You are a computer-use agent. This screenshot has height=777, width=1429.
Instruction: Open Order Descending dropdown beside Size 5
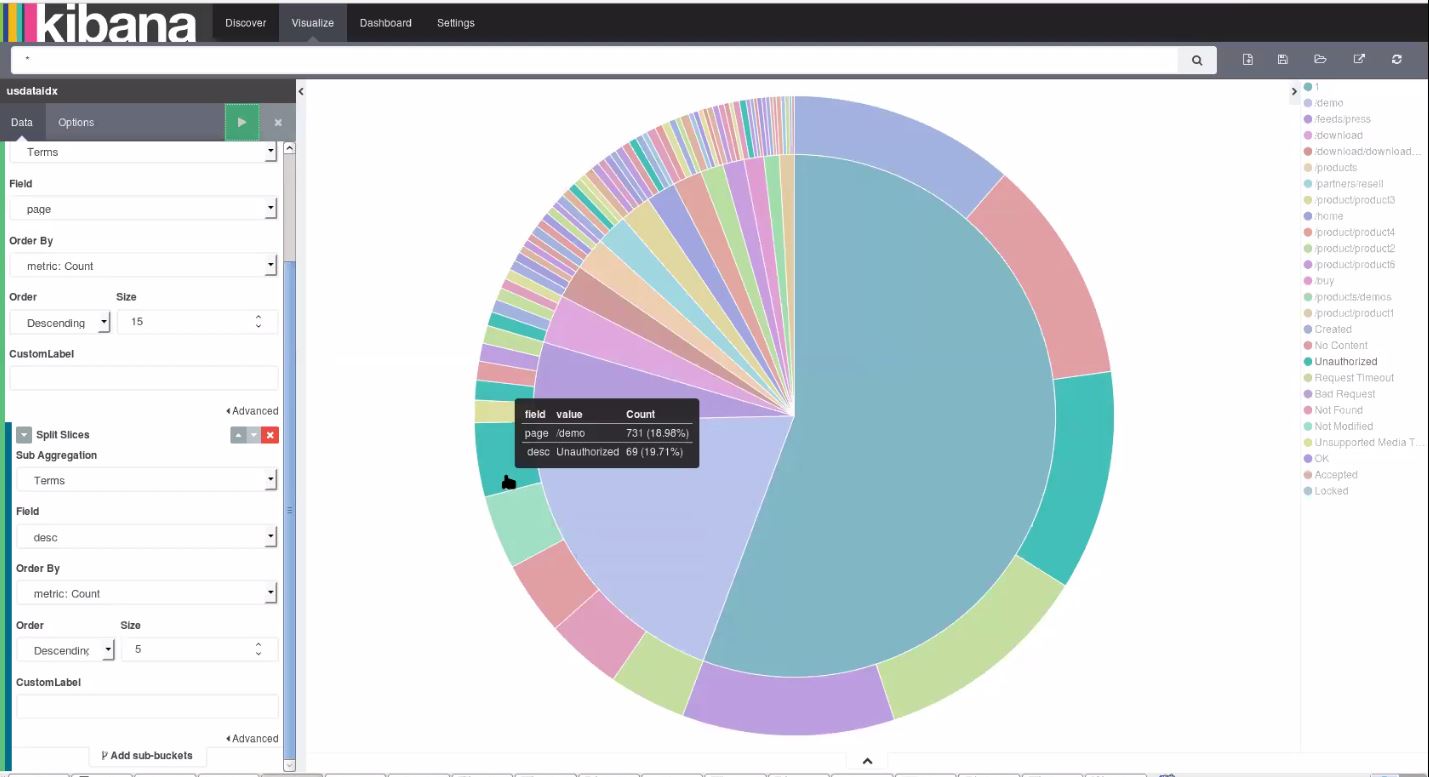66,650
